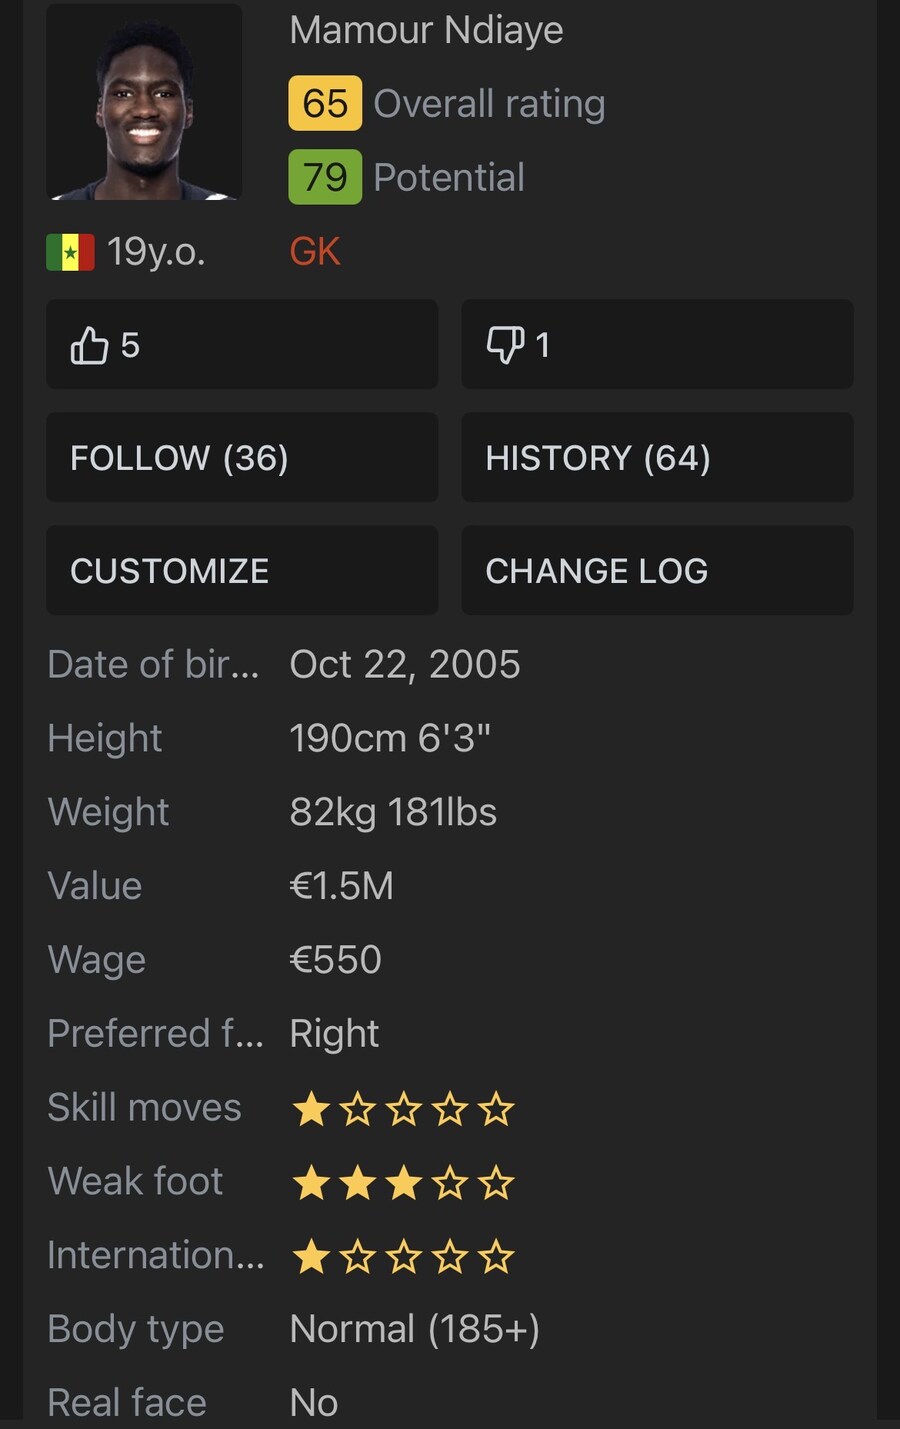This screenshot has width=900, height=1429.
Task: Click the fifth Skill moves star
Action: 496,1109
